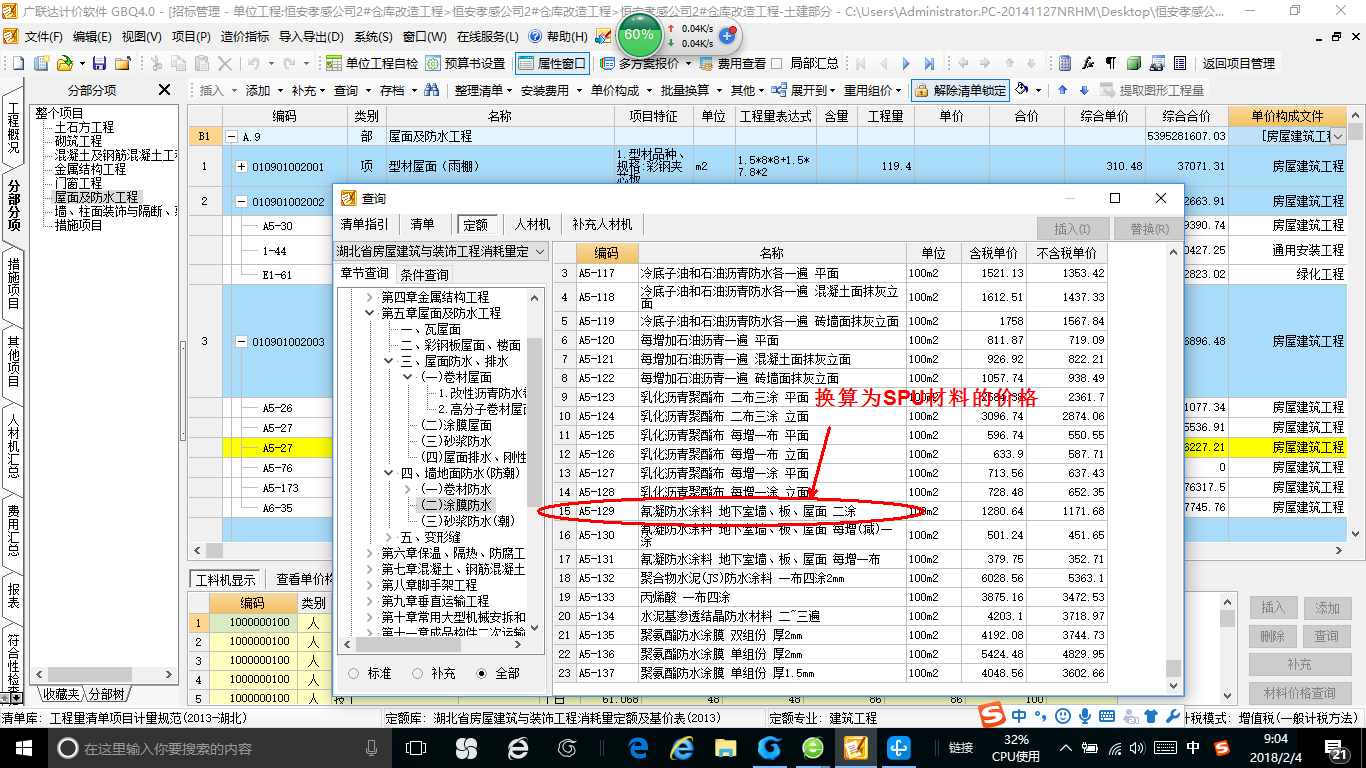Click the fx formula icon
Screen dimensions: 1366x768
click(x=1088, y=63)
